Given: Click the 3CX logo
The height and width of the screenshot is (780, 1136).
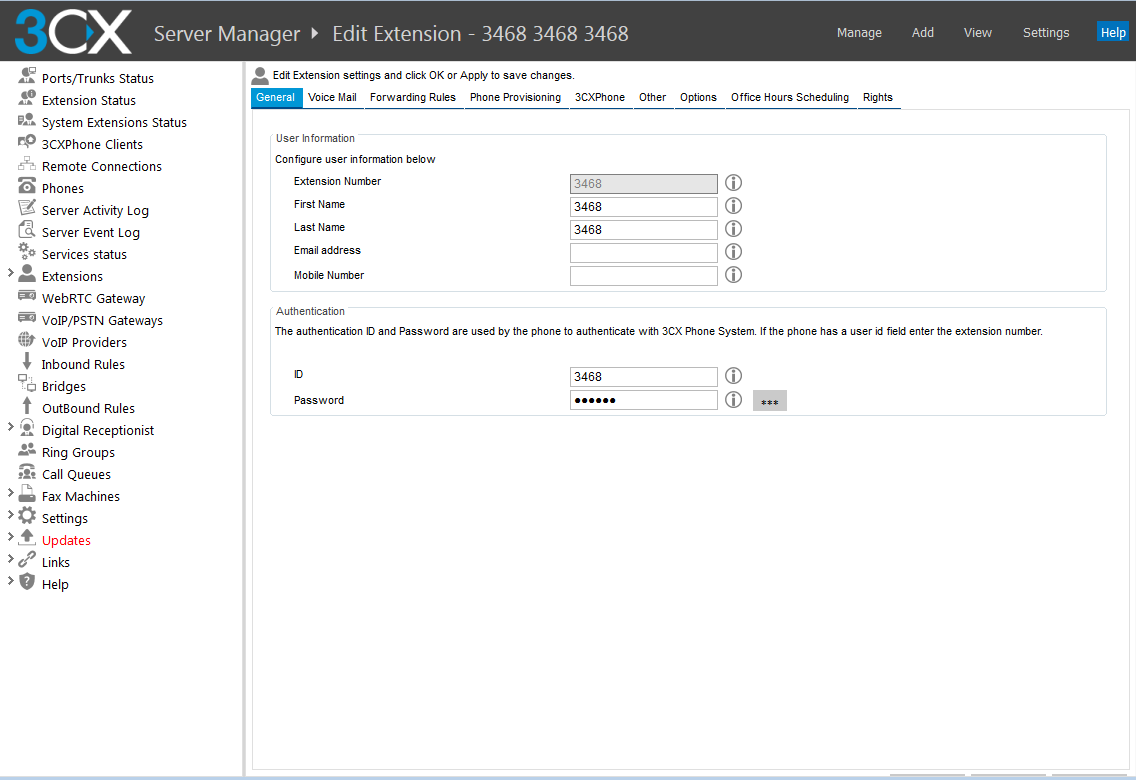Looking at the screenshot, I should pos(72,32).
